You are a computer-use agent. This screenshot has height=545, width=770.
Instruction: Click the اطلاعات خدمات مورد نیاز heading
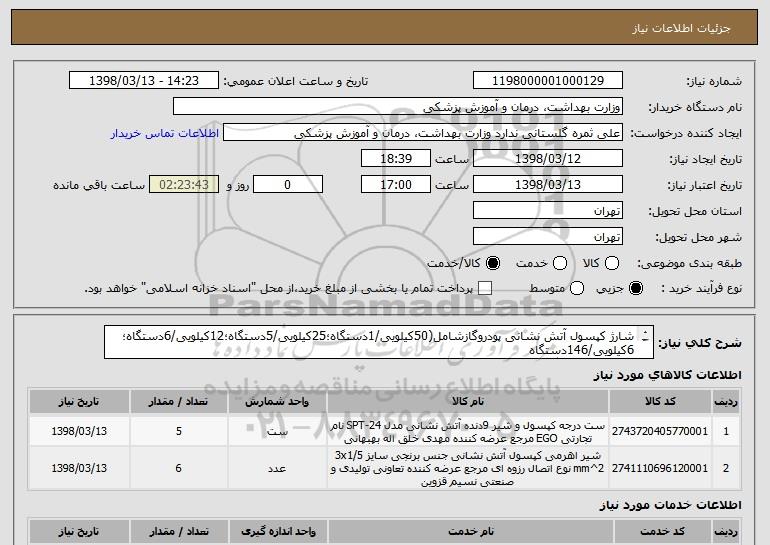[670, 505]
